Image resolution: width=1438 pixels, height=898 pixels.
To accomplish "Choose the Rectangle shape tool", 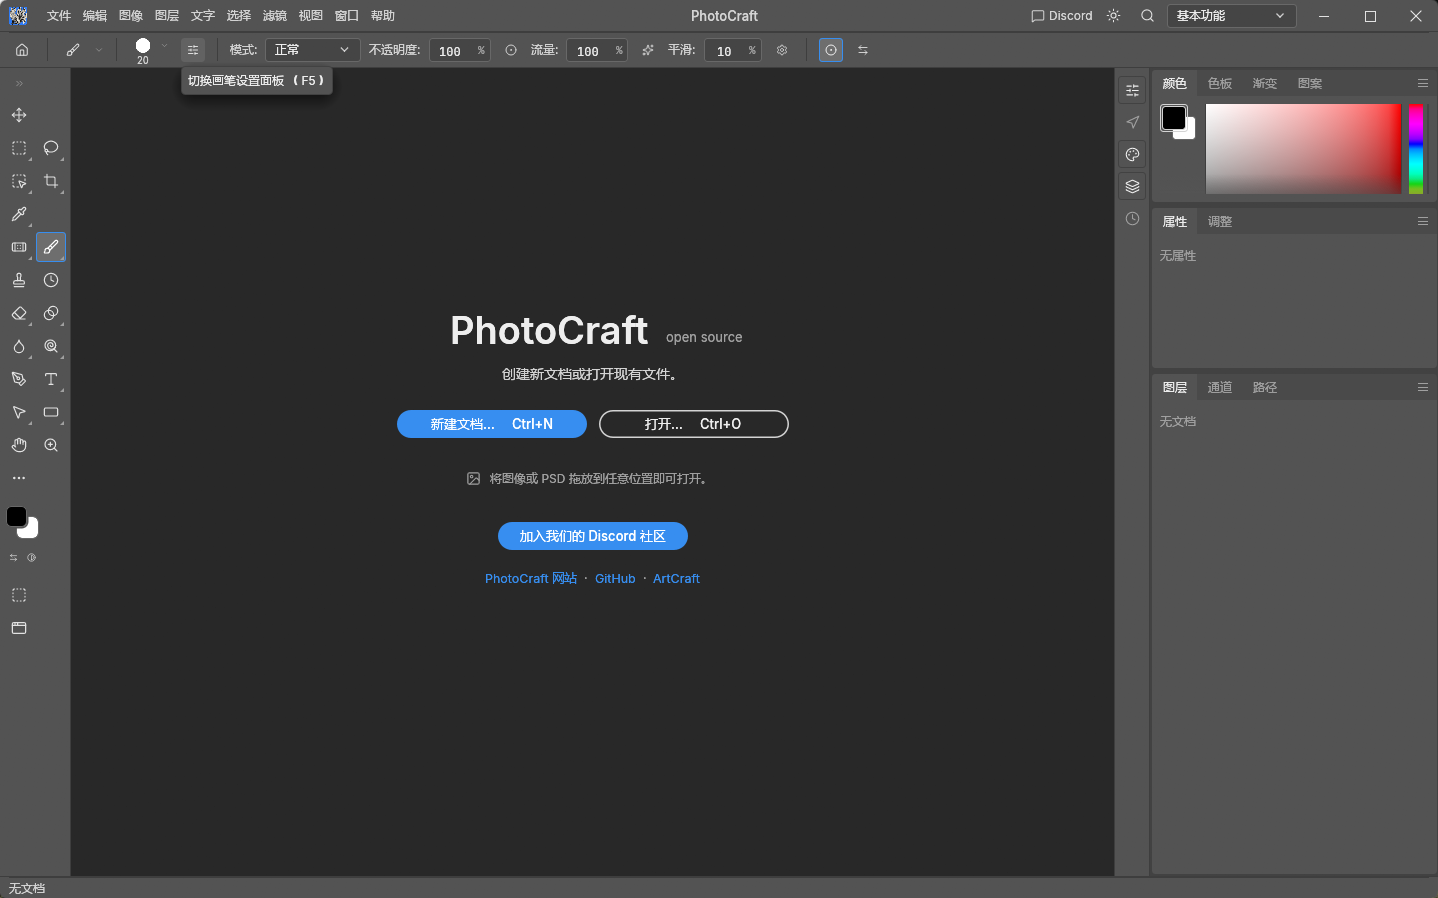I will pos(51,412).
